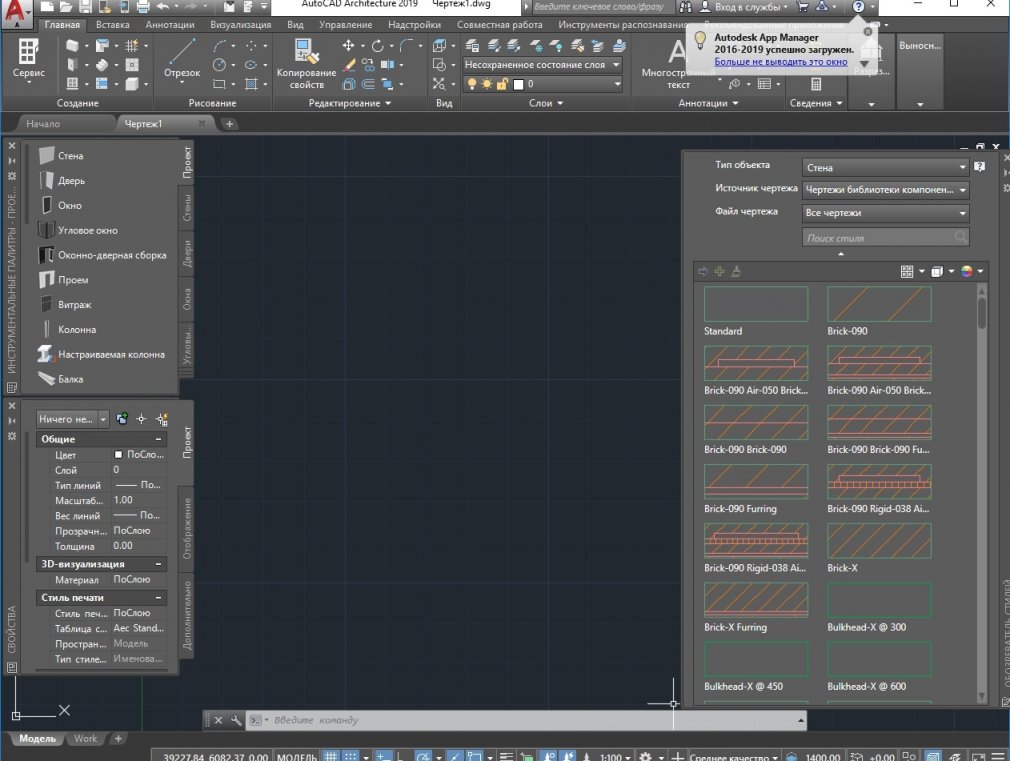This screenshot has height=761, width=1010.
Task: Expand the Файл чертежа dropdown
Action: tap(885, 213)
